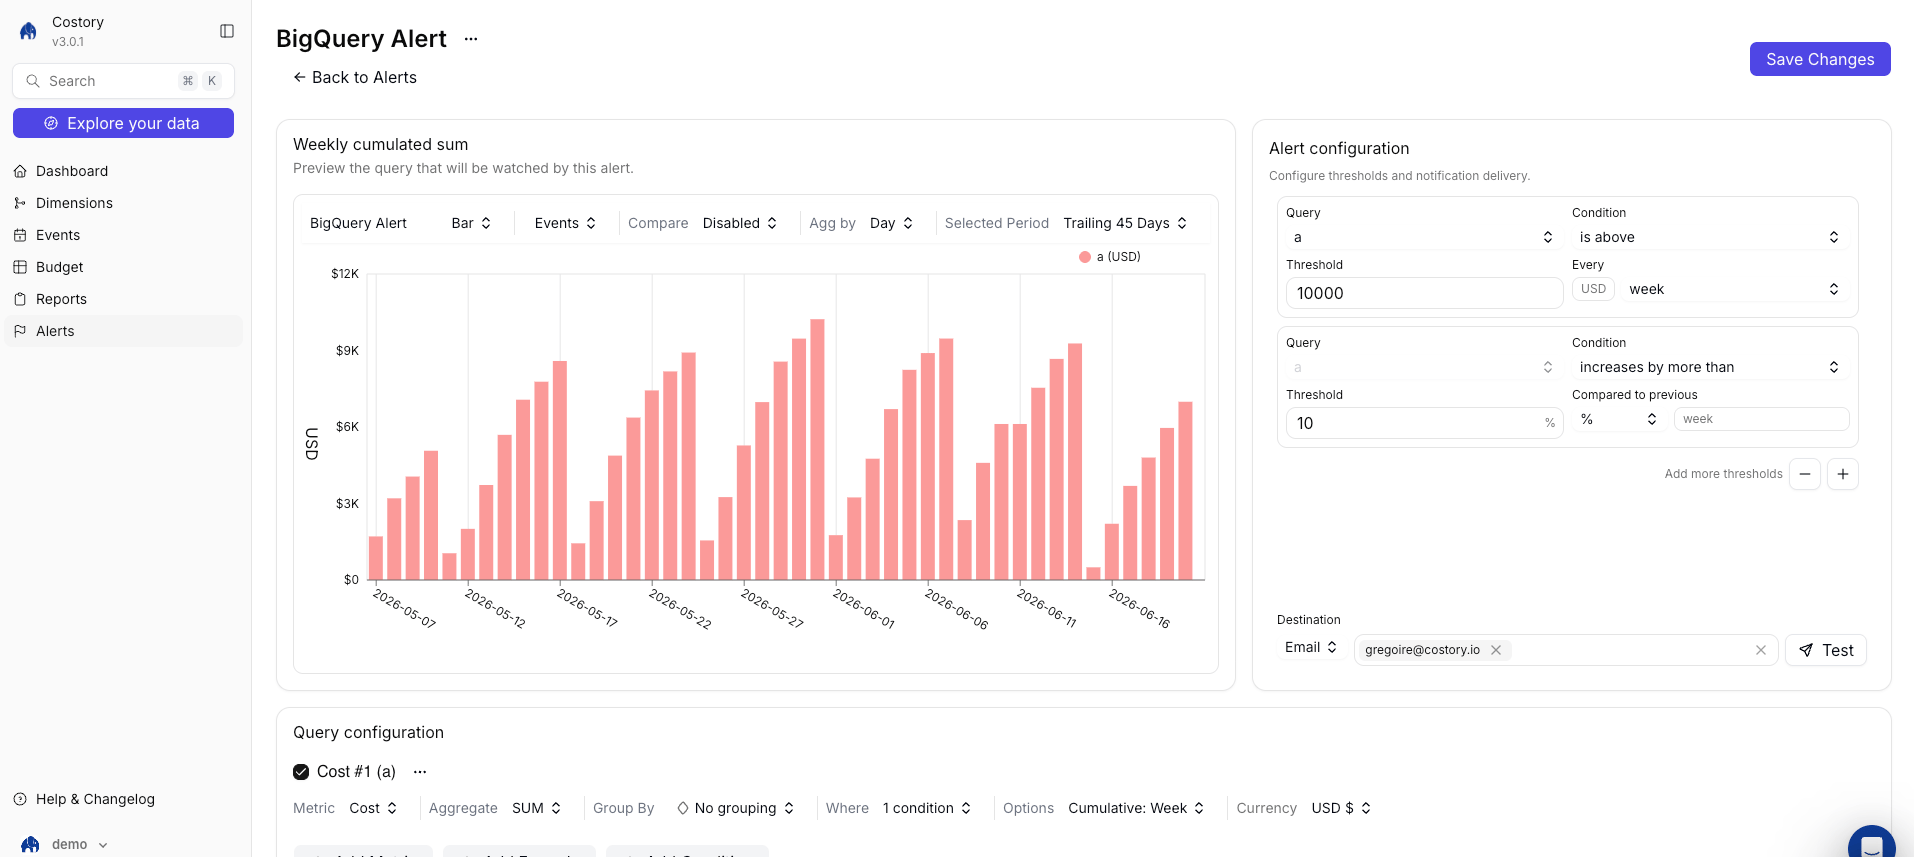Add another threshold with plus button

point(1843,474)
